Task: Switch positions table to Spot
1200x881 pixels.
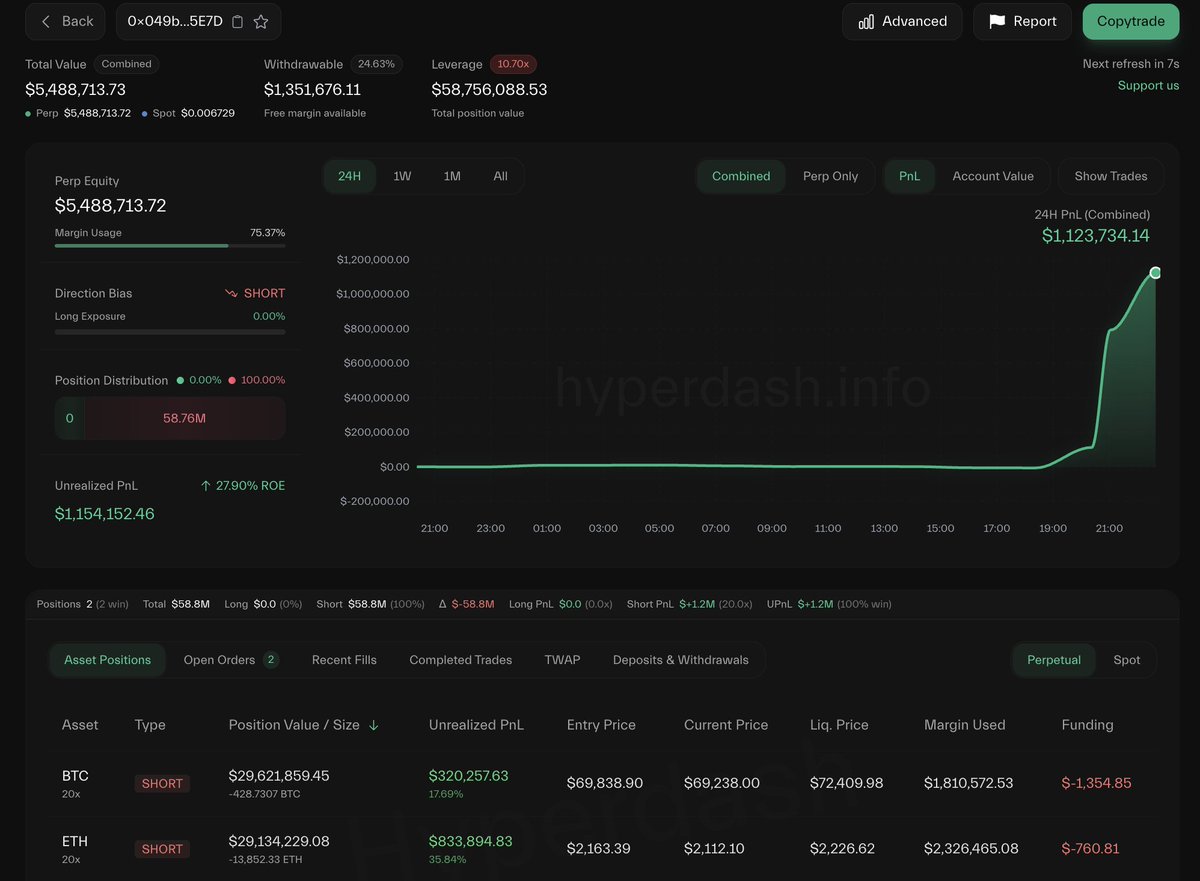Action: pyautogui.click(x=1127, y=660)
